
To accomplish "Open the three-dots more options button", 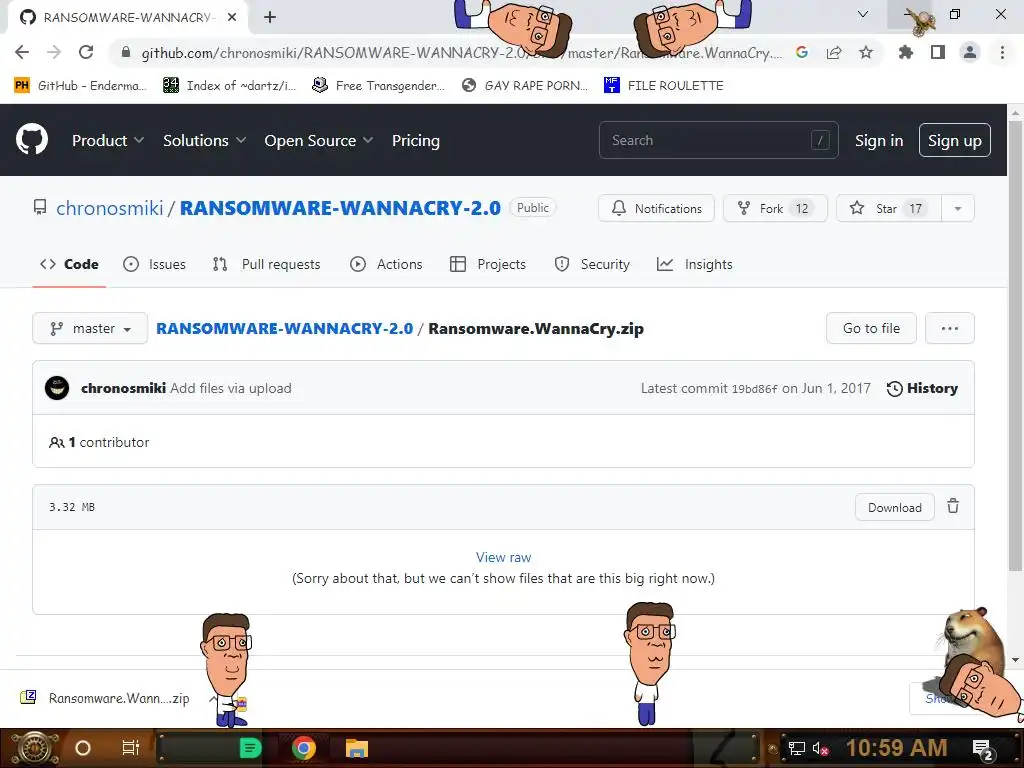I will click(x=950, y=328).
